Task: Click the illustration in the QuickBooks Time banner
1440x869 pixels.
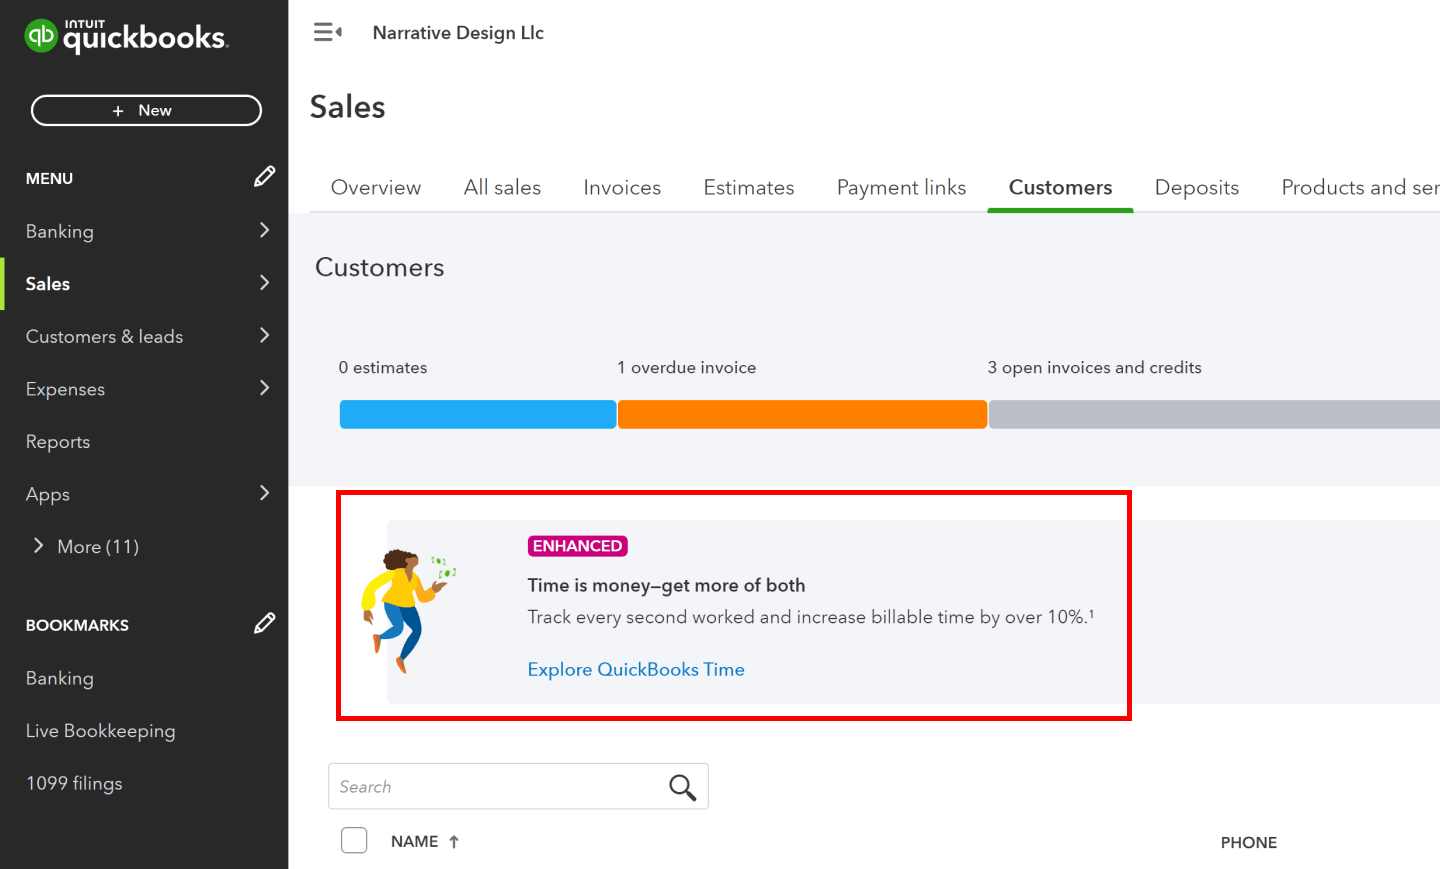Action: tap(407, 610)
